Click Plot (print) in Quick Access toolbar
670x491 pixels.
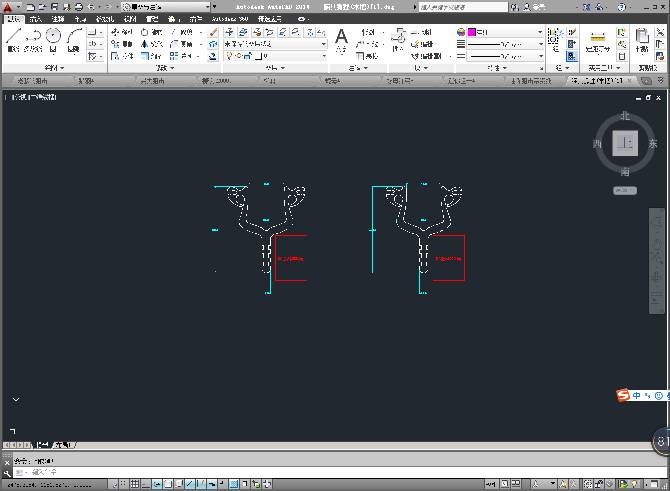tap(79, 7)
